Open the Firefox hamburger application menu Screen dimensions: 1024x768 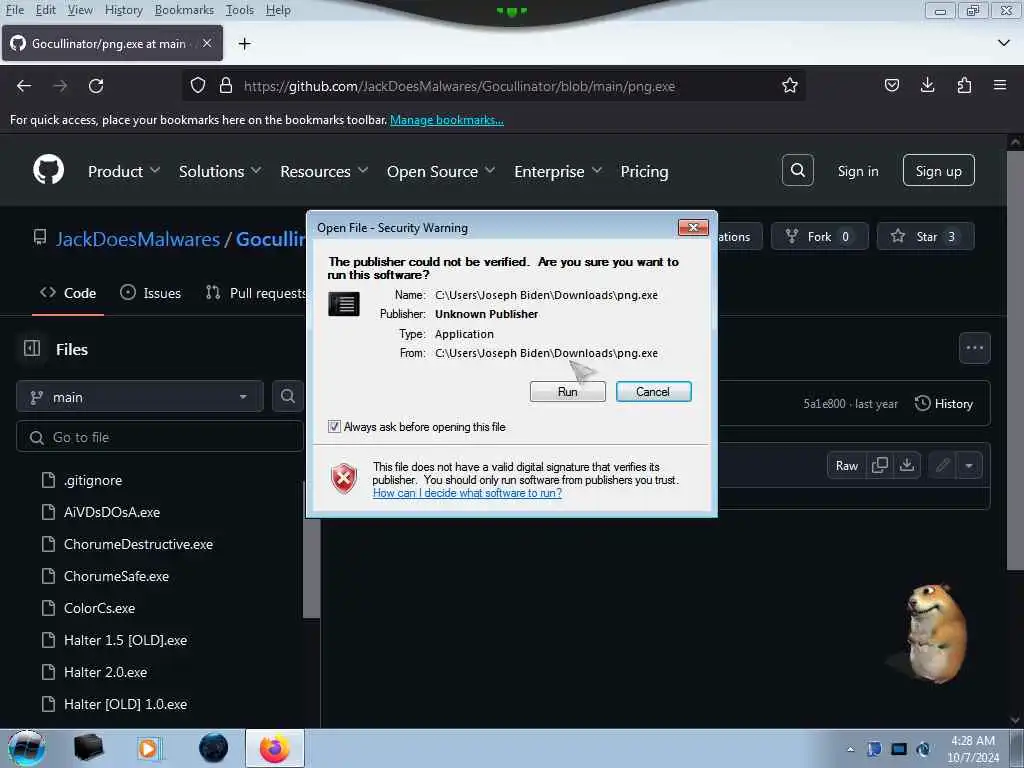coord(999,85)
